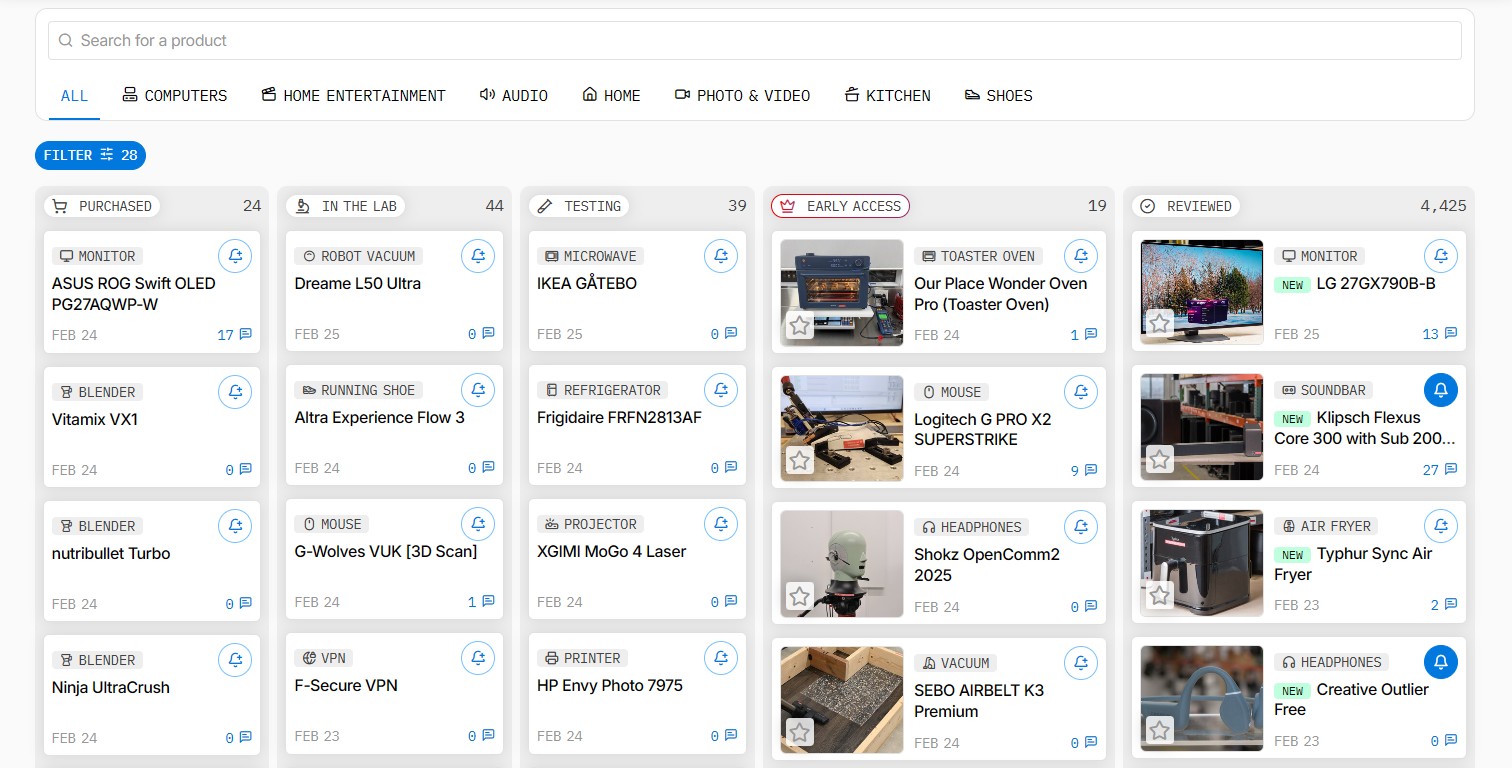
Task: Toggle notification bell for IKEA GÅTEBO microwave
Action: [x=721, y=256]
